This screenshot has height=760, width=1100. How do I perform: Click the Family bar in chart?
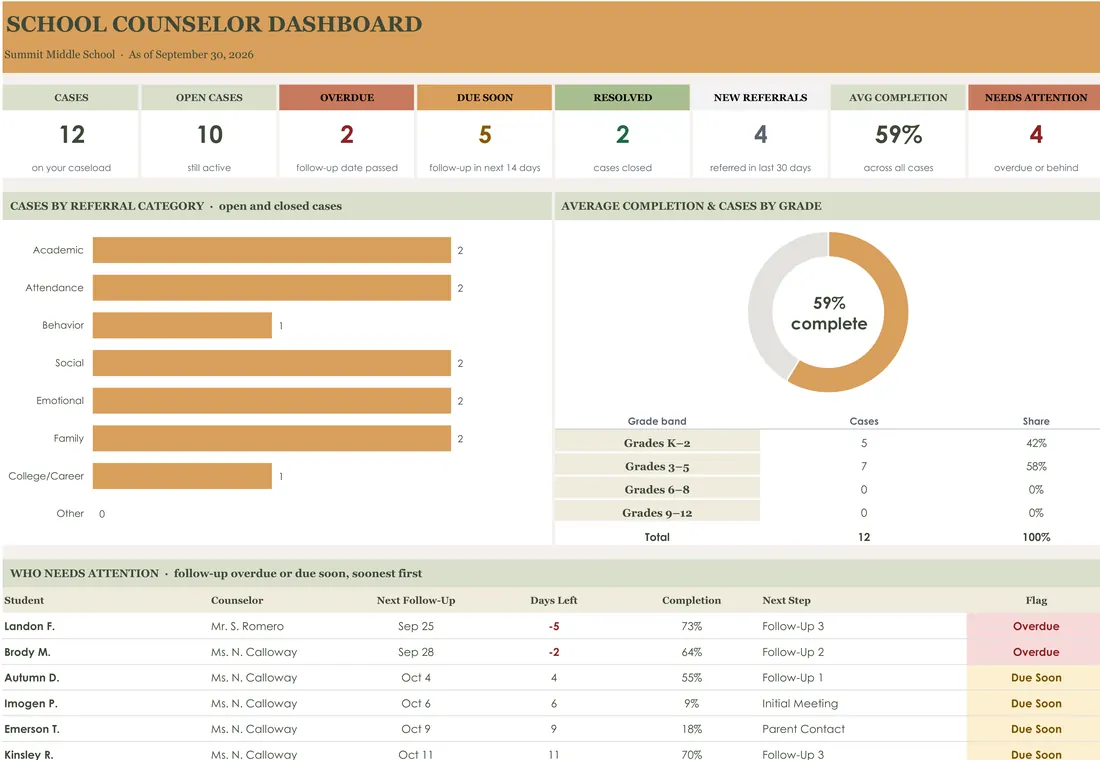271,438
